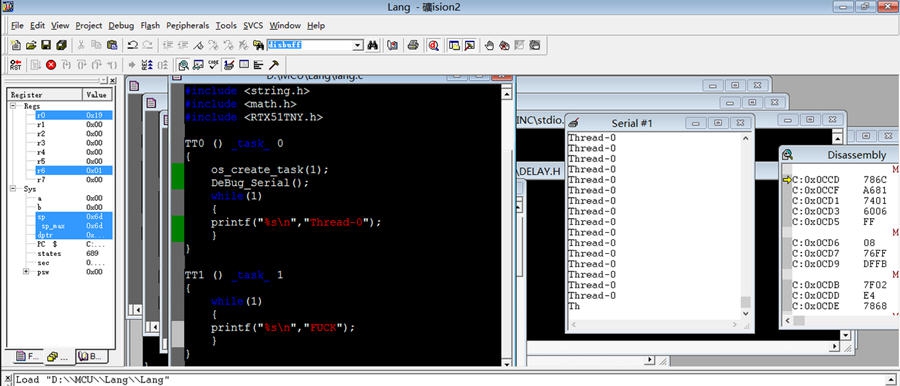
Task: Open the Debug menu
Action: click(121, 26)
